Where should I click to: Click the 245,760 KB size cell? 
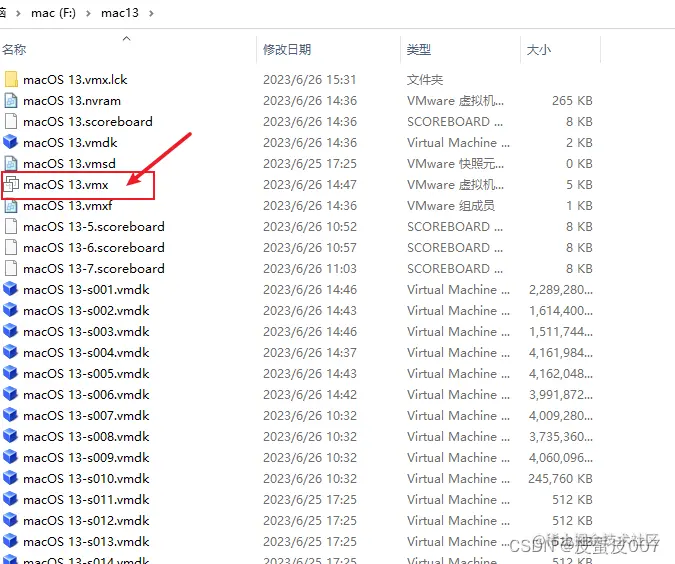click(560, 479)
